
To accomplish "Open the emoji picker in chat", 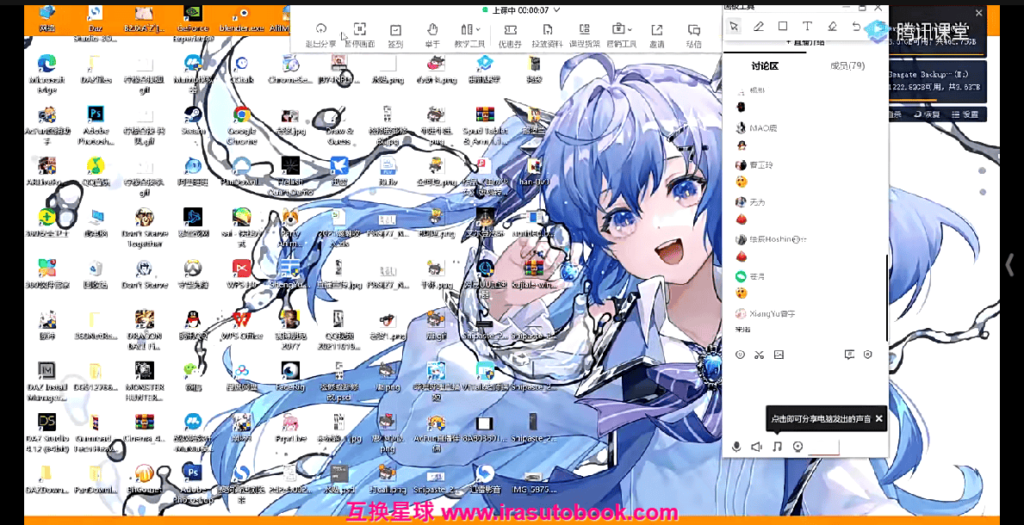I will coord(740,355).
